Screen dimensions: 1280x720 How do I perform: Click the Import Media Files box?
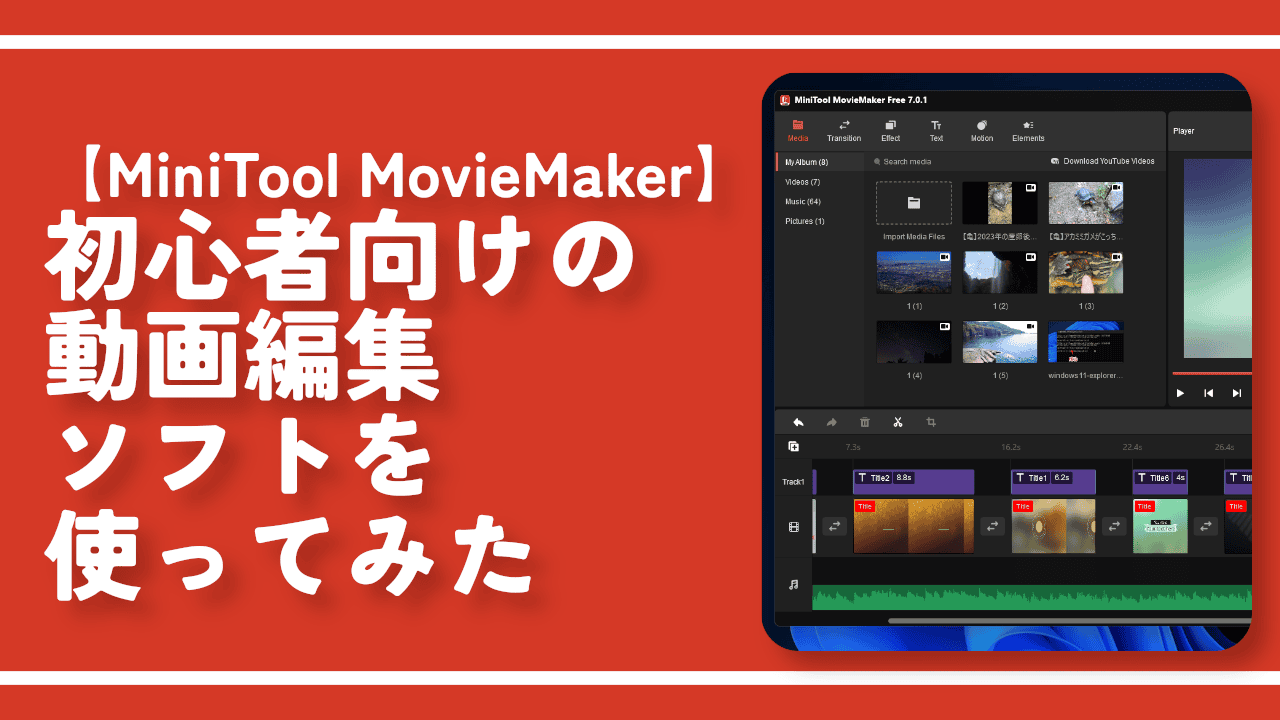pos(913,203)
